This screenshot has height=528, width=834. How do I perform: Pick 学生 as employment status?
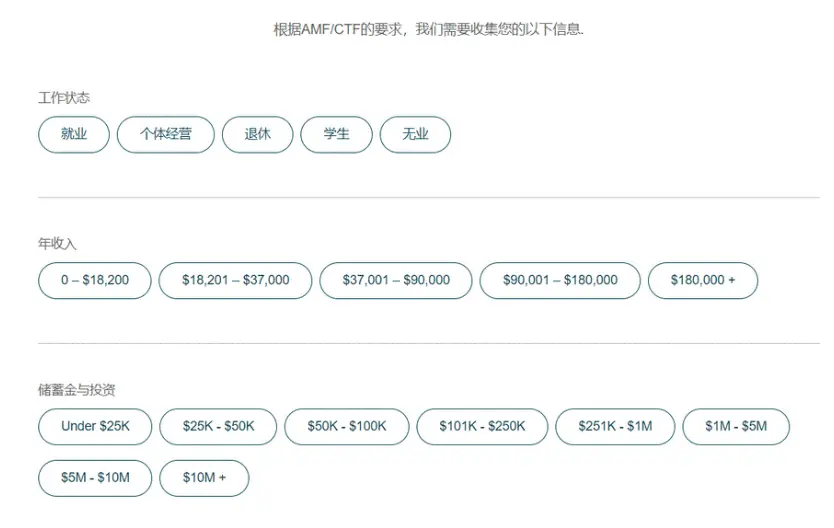336,134
